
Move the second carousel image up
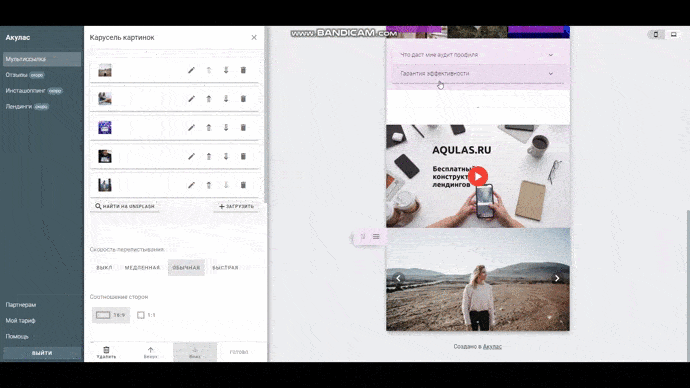tap(209, 99)
